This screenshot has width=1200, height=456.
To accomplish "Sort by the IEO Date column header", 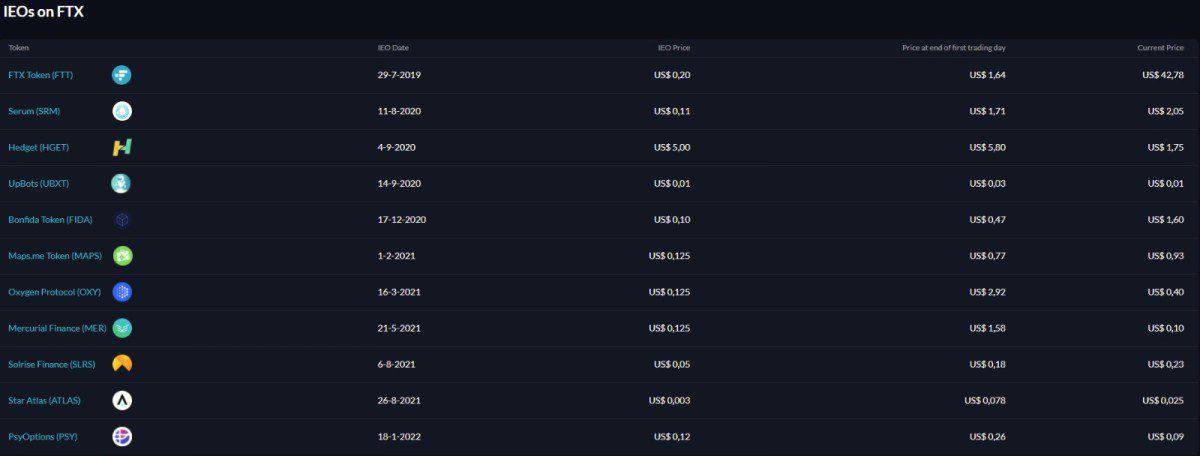I will click(393, 47).
